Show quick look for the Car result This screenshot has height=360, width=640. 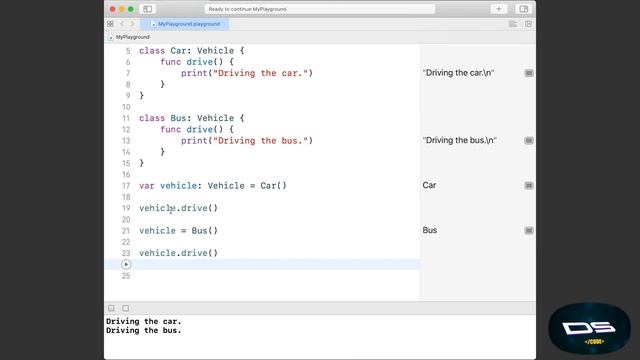529,186
